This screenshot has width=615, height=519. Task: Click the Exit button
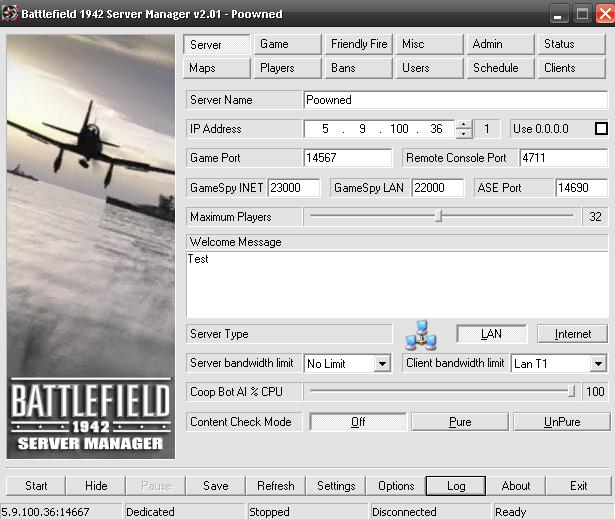pyautogui.click(x=579, y=486)
